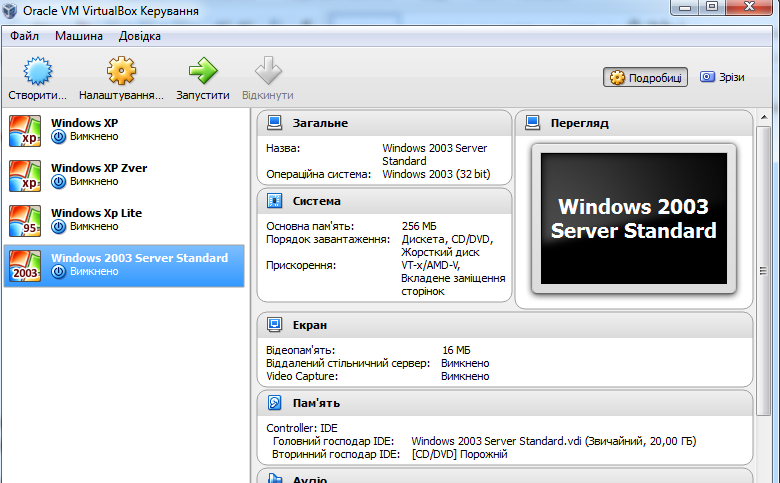Click the Video Capture label
The height and width of the screenshot is (483, 780).
coord(302,376)
